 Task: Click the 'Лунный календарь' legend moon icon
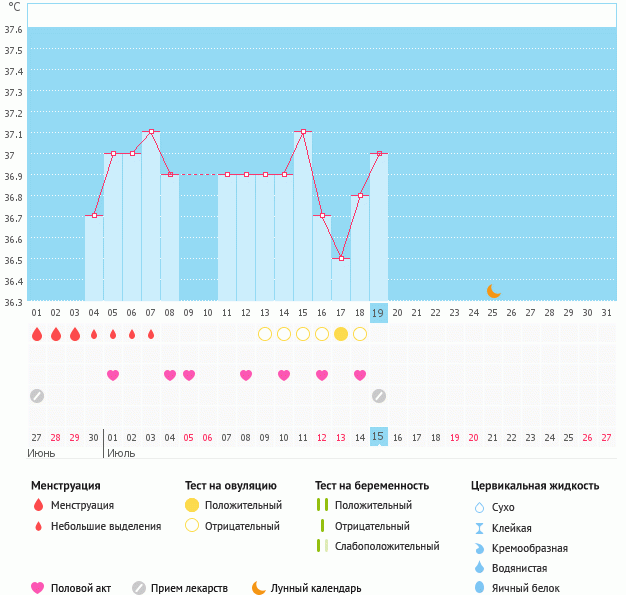(x=259, y=588)
